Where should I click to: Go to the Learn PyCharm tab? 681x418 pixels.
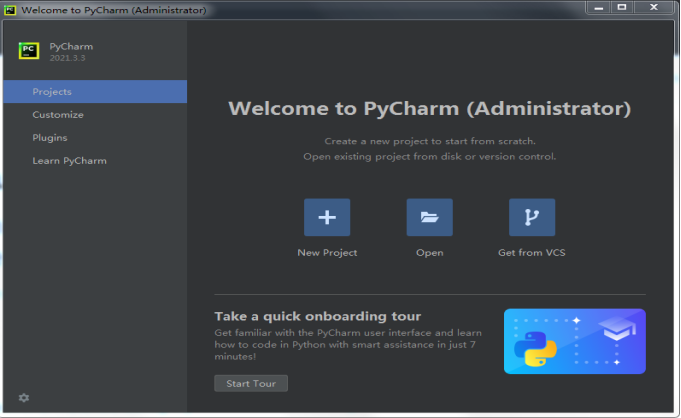[x=95, y=161]
